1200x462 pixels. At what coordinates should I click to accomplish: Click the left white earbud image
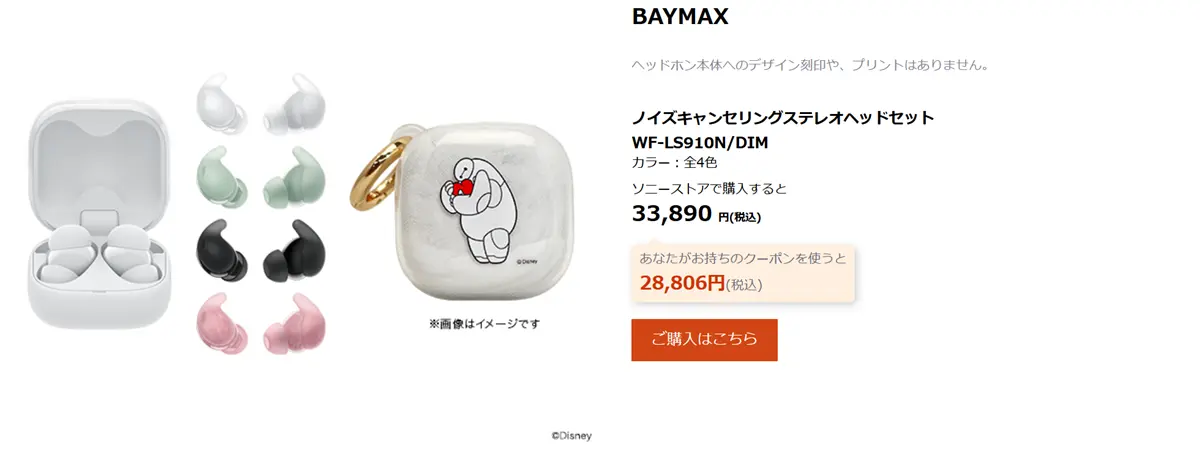(x=218, y=102)
